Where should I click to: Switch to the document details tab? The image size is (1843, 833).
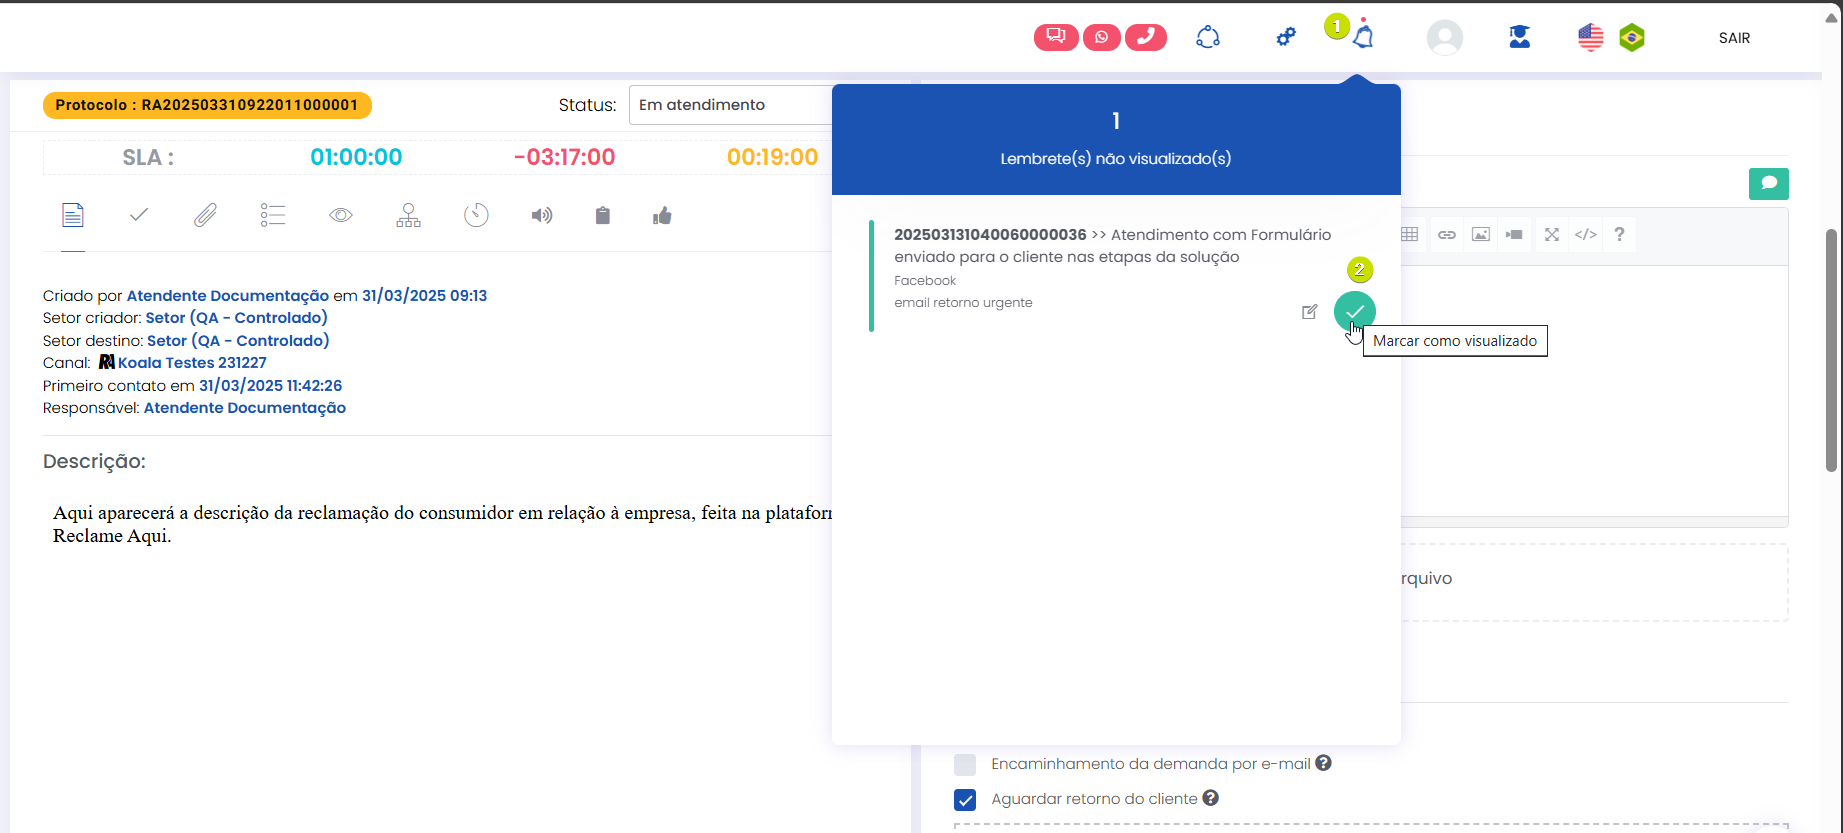pos(73,215)
